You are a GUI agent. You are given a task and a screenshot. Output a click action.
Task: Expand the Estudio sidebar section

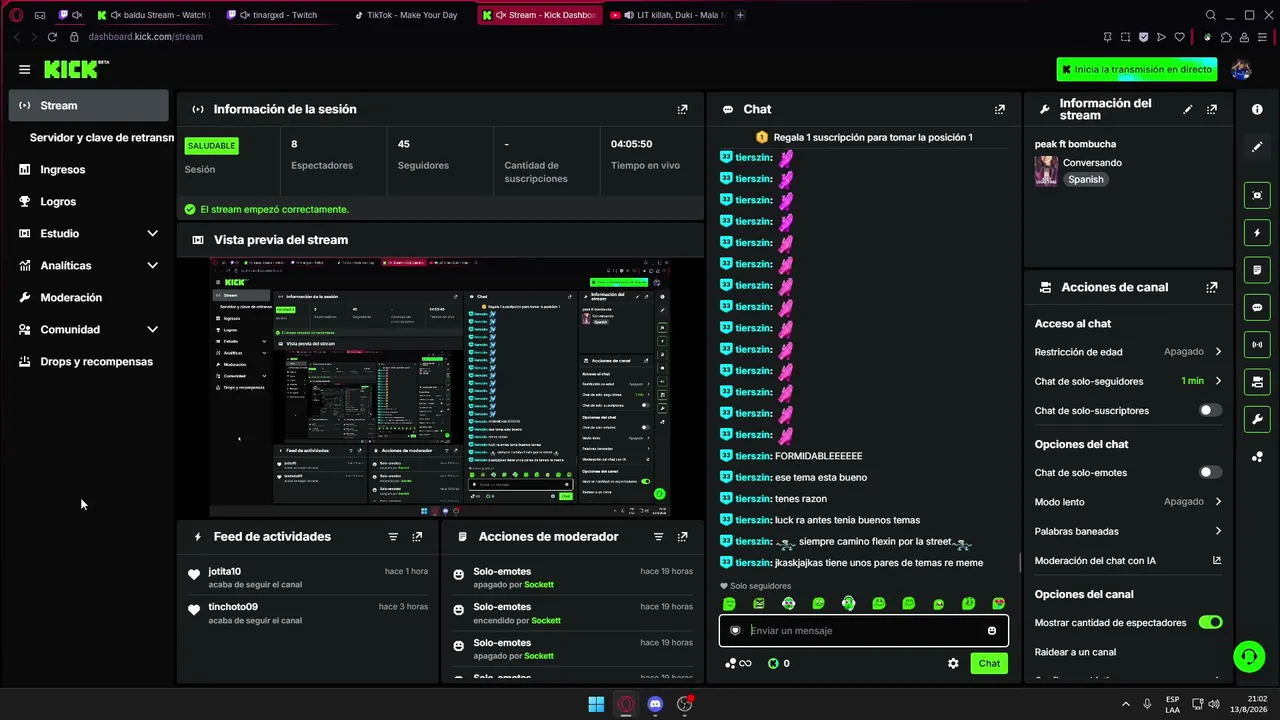(89, 233)
